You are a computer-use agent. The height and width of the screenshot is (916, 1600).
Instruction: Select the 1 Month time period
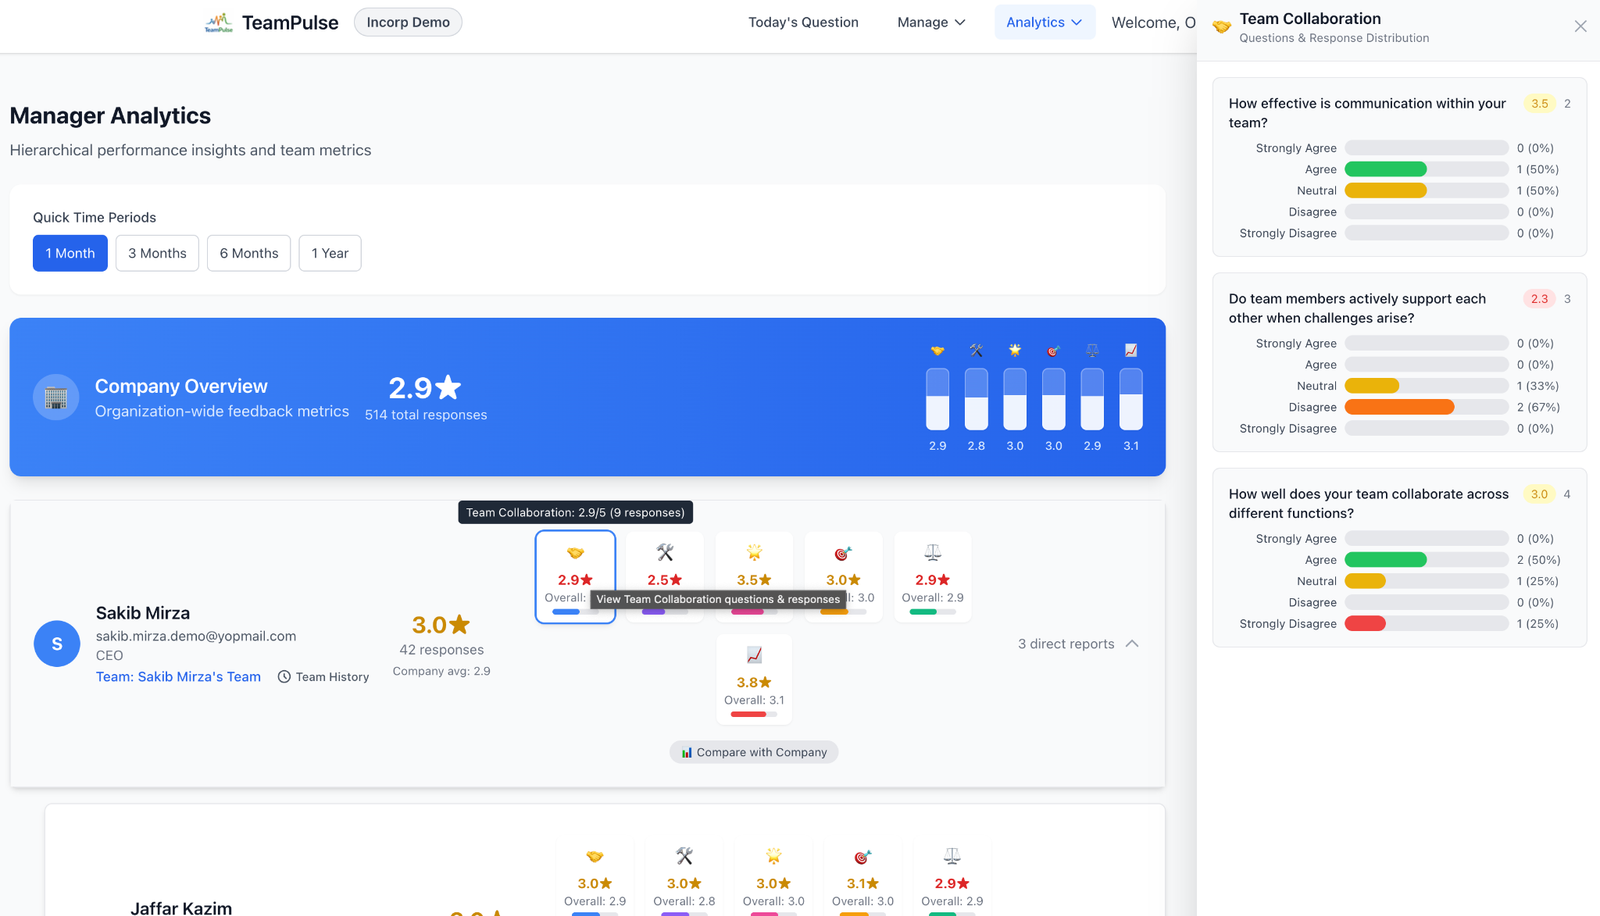pos(70,253)
